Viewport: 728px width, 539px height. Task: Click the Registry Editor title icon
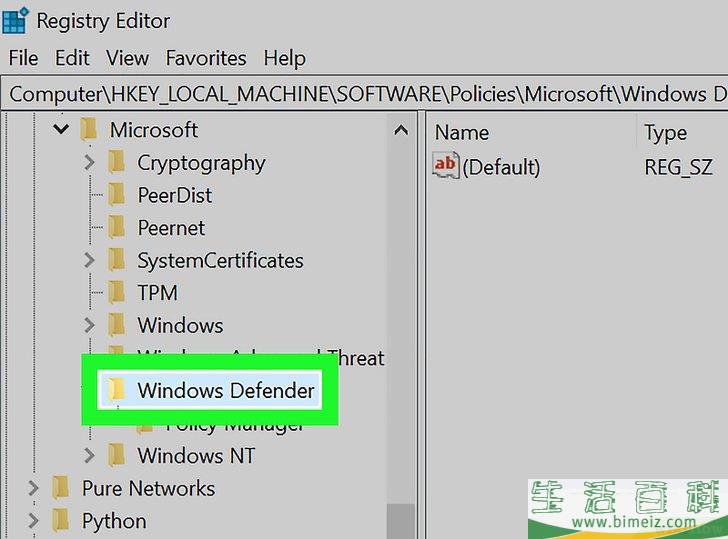tap(16, 20)
